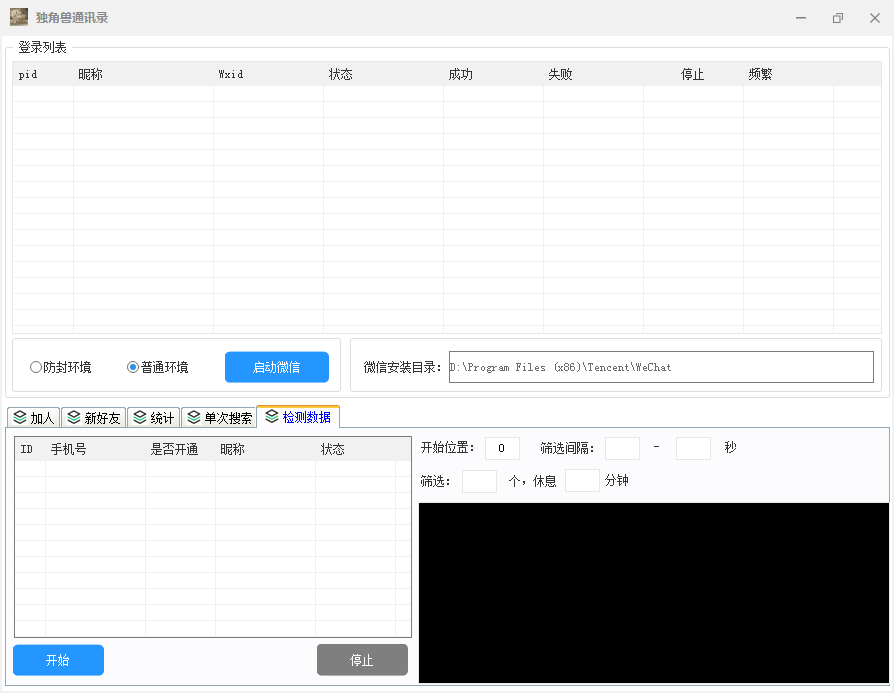Click the layered icon on 加人 tab
894x693 pixels.
[x=20, y=418]
